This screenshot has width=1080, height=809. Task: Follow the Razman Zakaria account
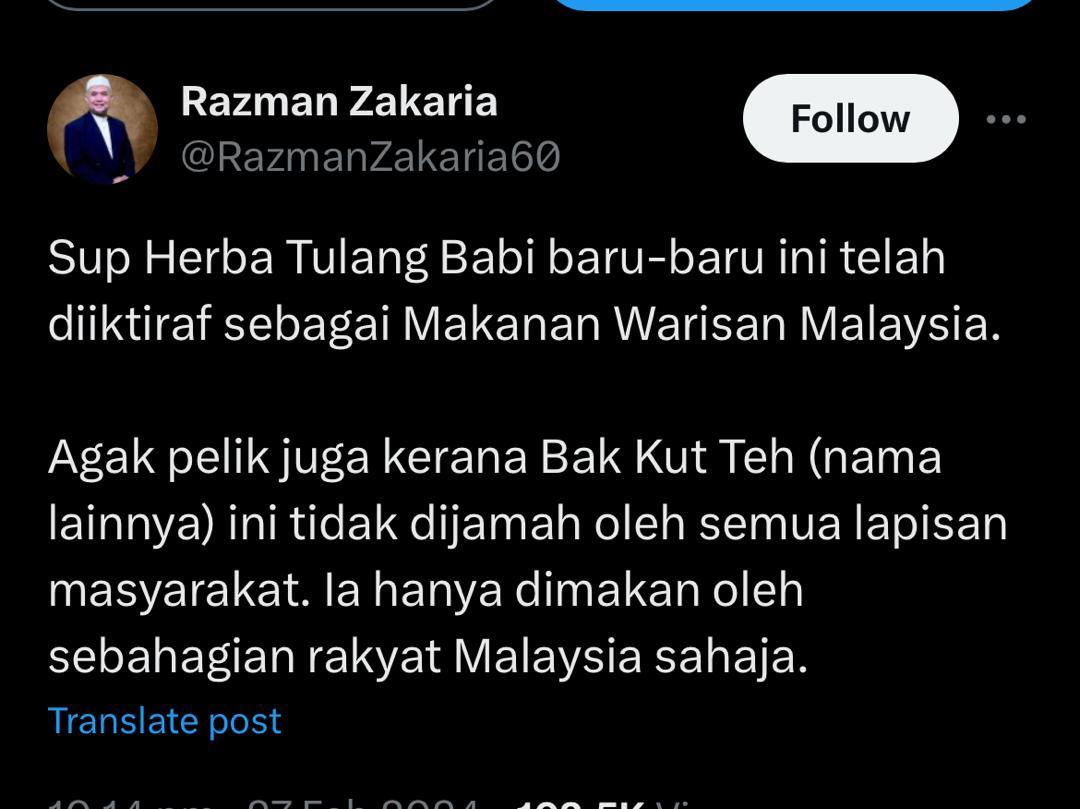point(851,118)
